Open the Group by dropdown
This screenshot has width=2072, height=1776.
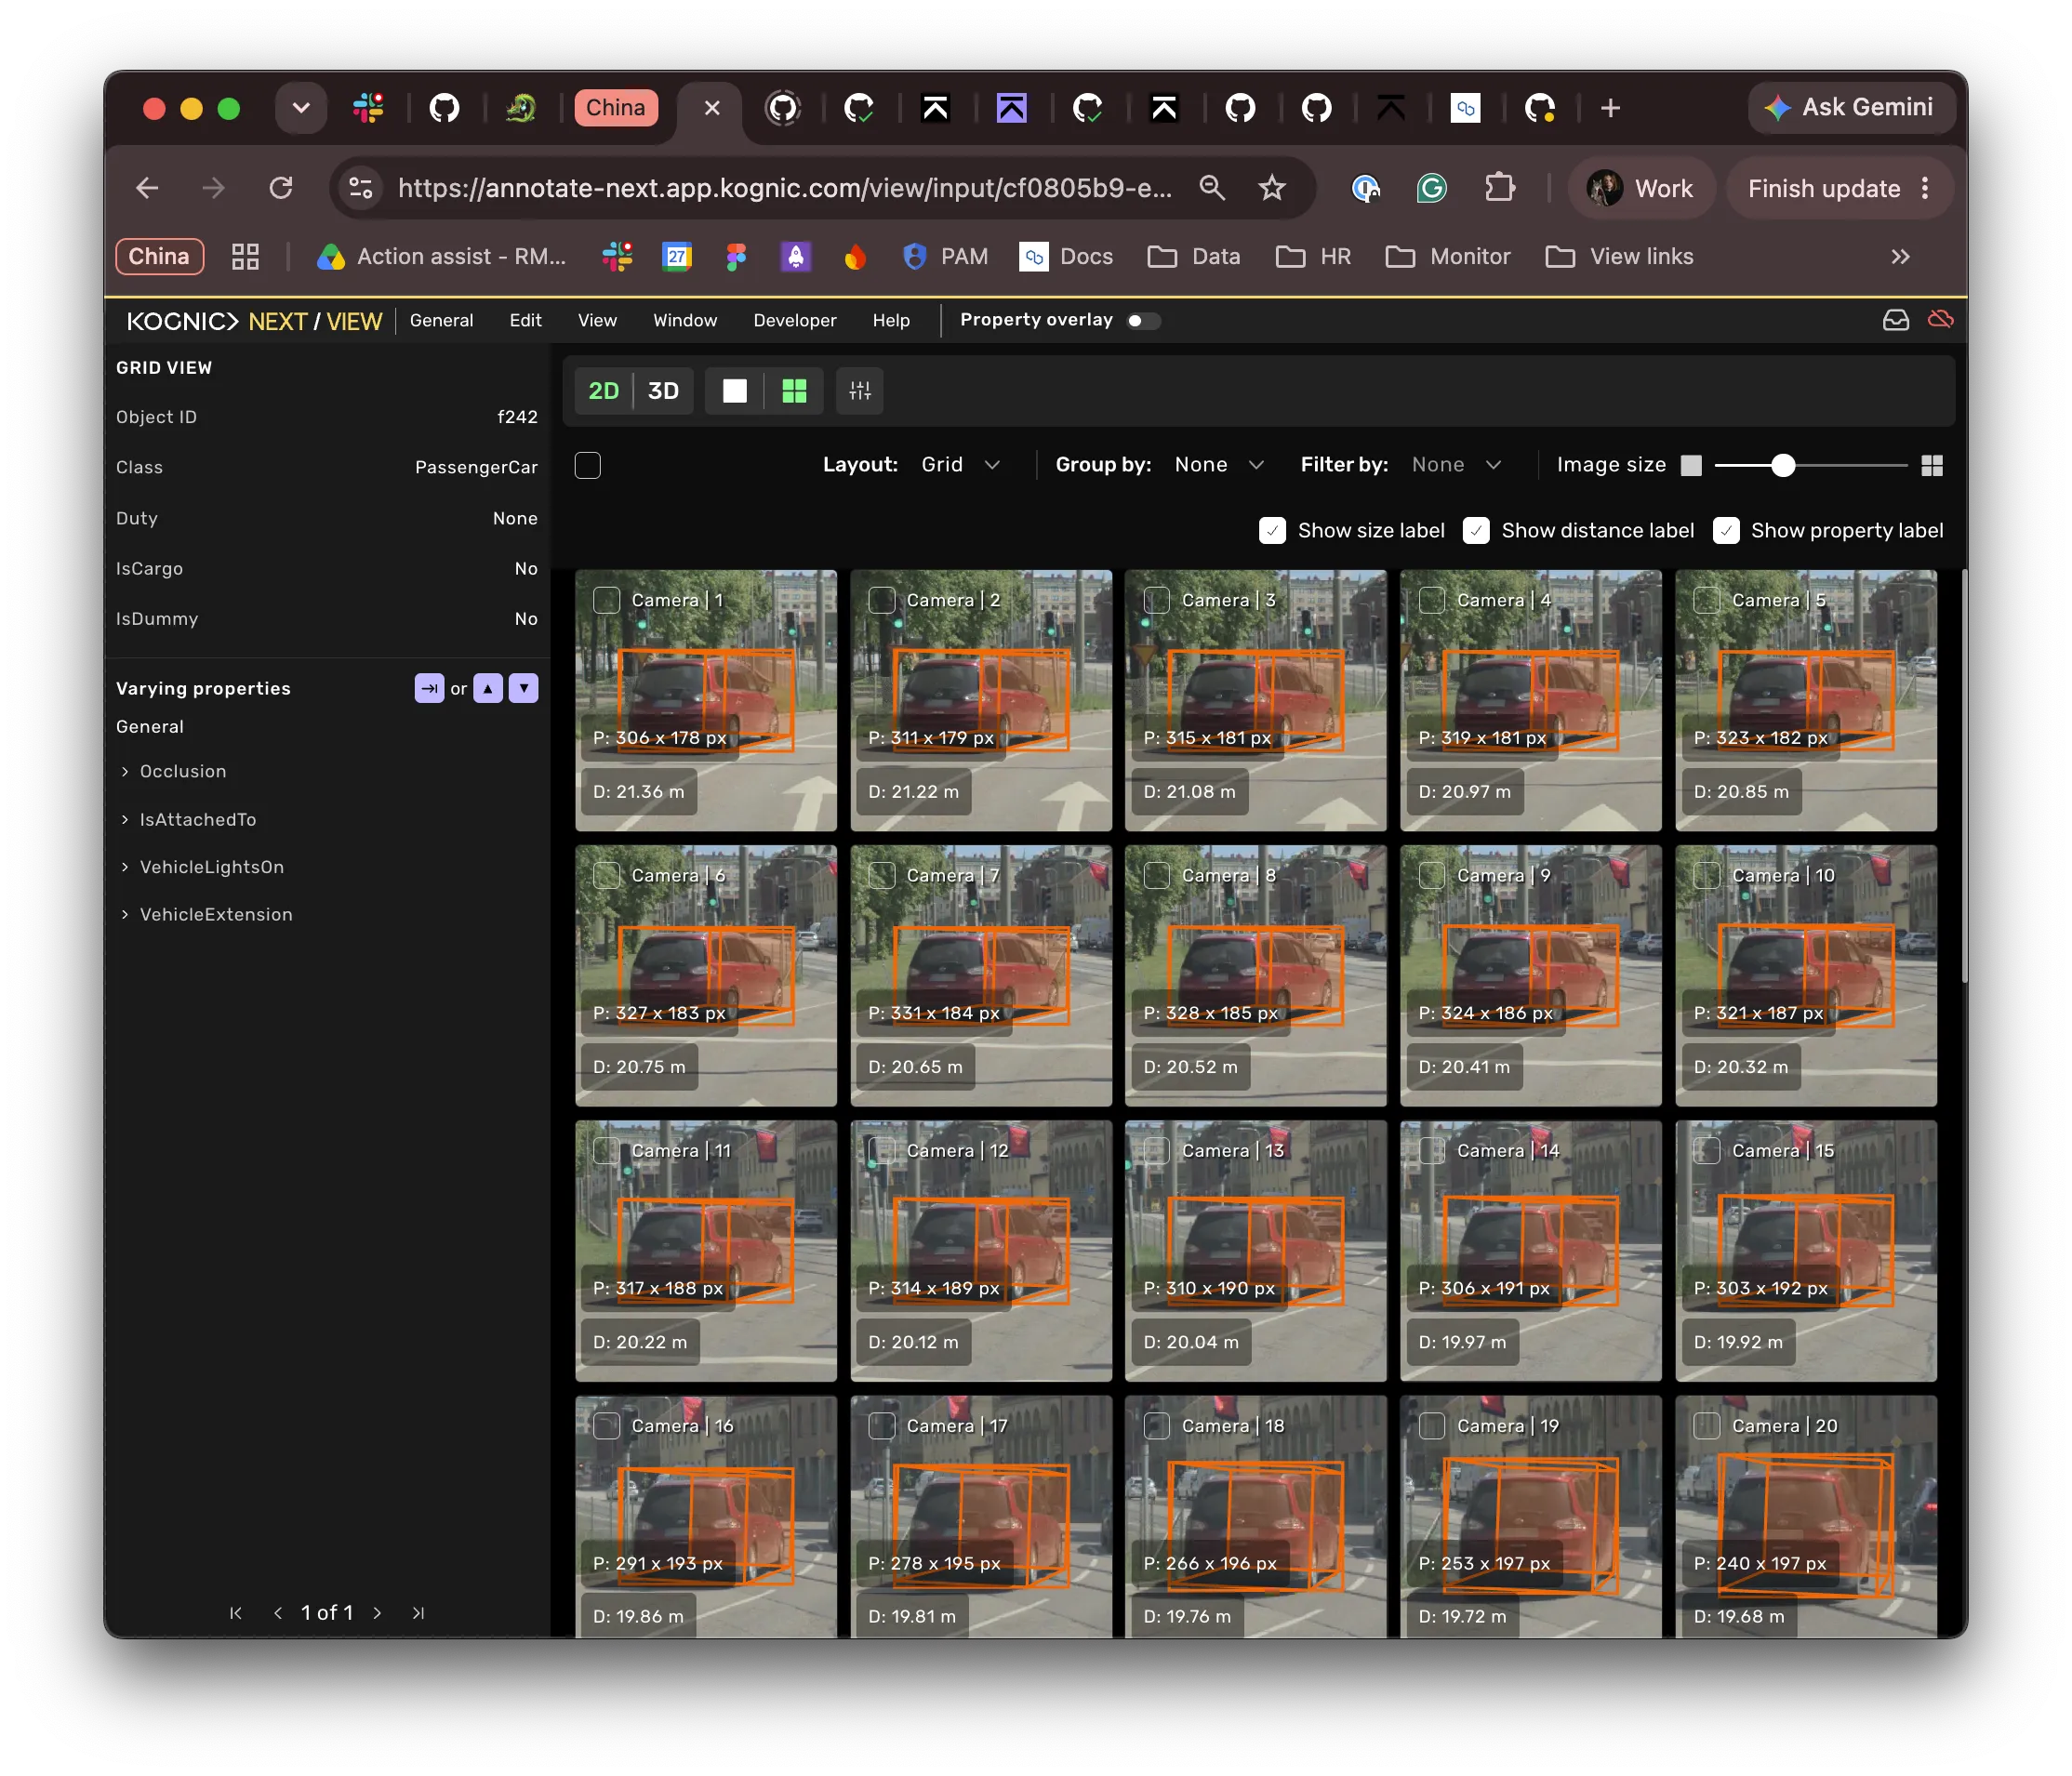(x=1219, y=465)
